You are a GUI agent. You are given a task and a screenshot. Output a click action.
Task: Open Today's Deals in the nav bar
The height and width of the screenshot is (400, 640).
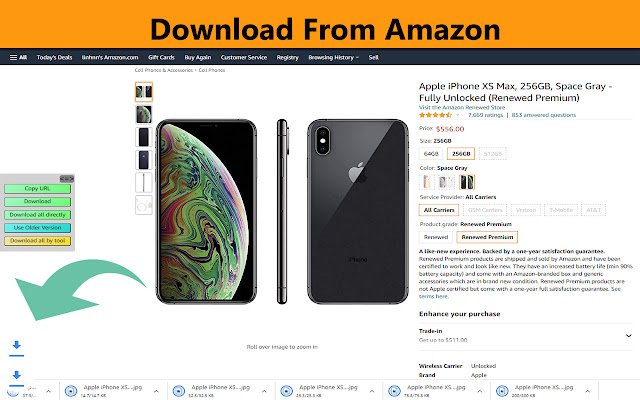point(54,58)
